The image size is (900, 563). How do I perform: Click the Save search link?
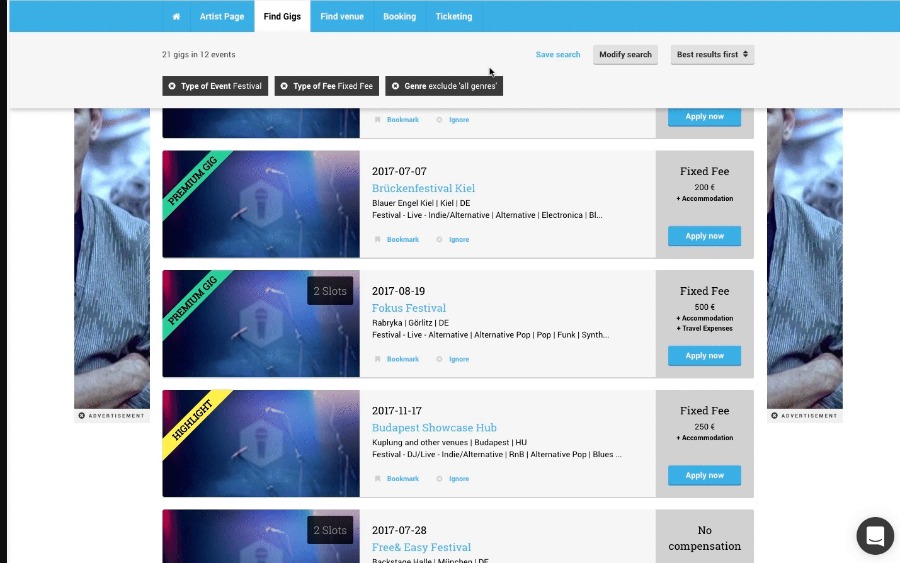coord(558,55)
